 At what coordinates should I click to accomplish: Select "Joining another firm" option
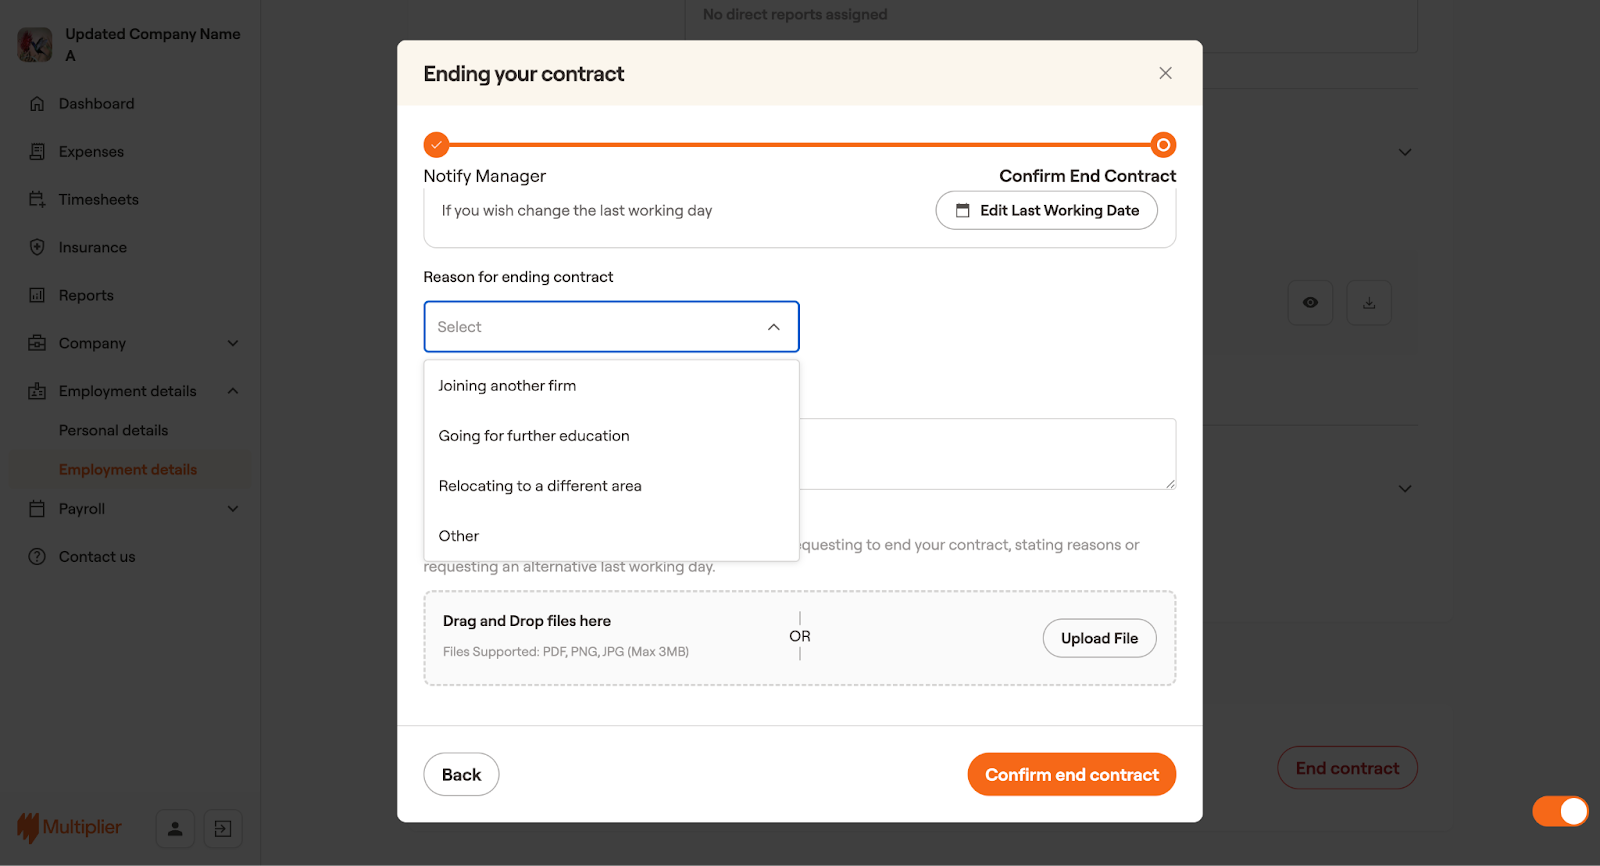tap(507, 386)
